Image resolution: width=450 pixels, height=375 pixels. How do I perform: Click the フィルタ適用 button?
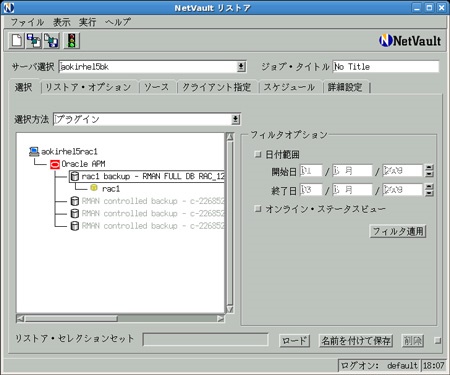coord(398,231)
